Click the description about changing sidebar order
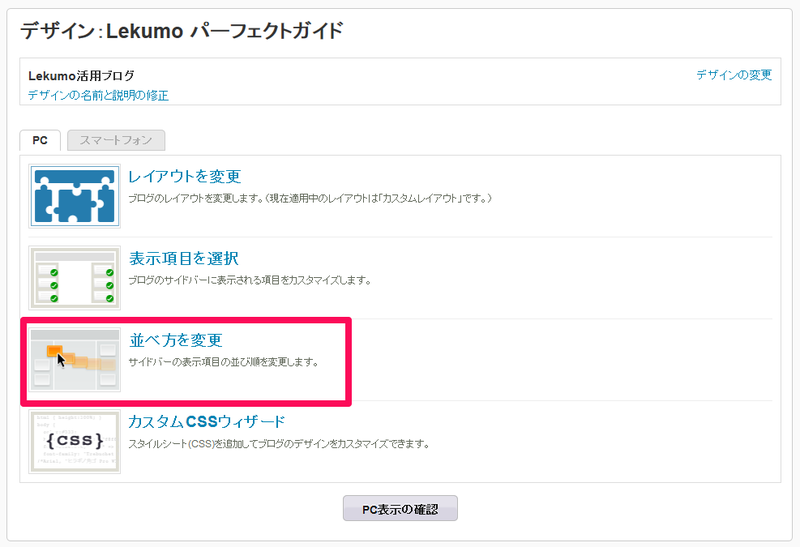This screenshot has height=547, width=800. [x=223, y=362]
